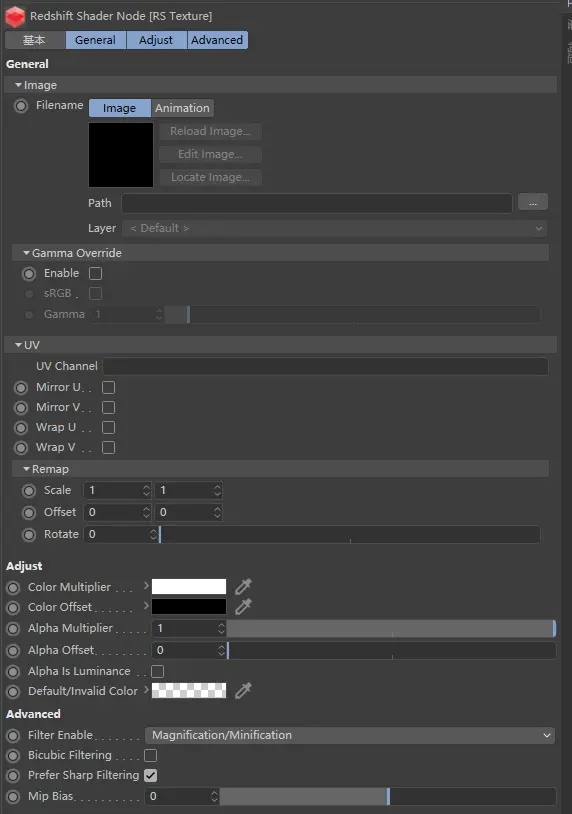Click the Wrap V keyframe dot
The width and height of the screenshot is (572, 814).
coord(21,447)
